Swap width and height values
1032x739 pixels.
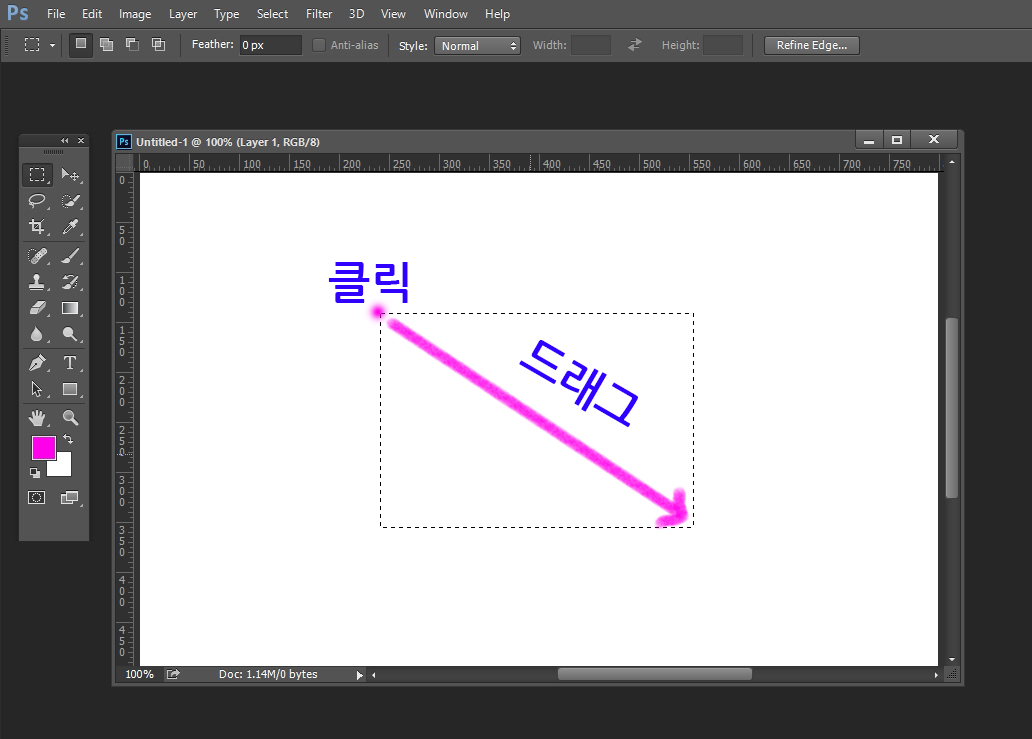click(634, 45)
